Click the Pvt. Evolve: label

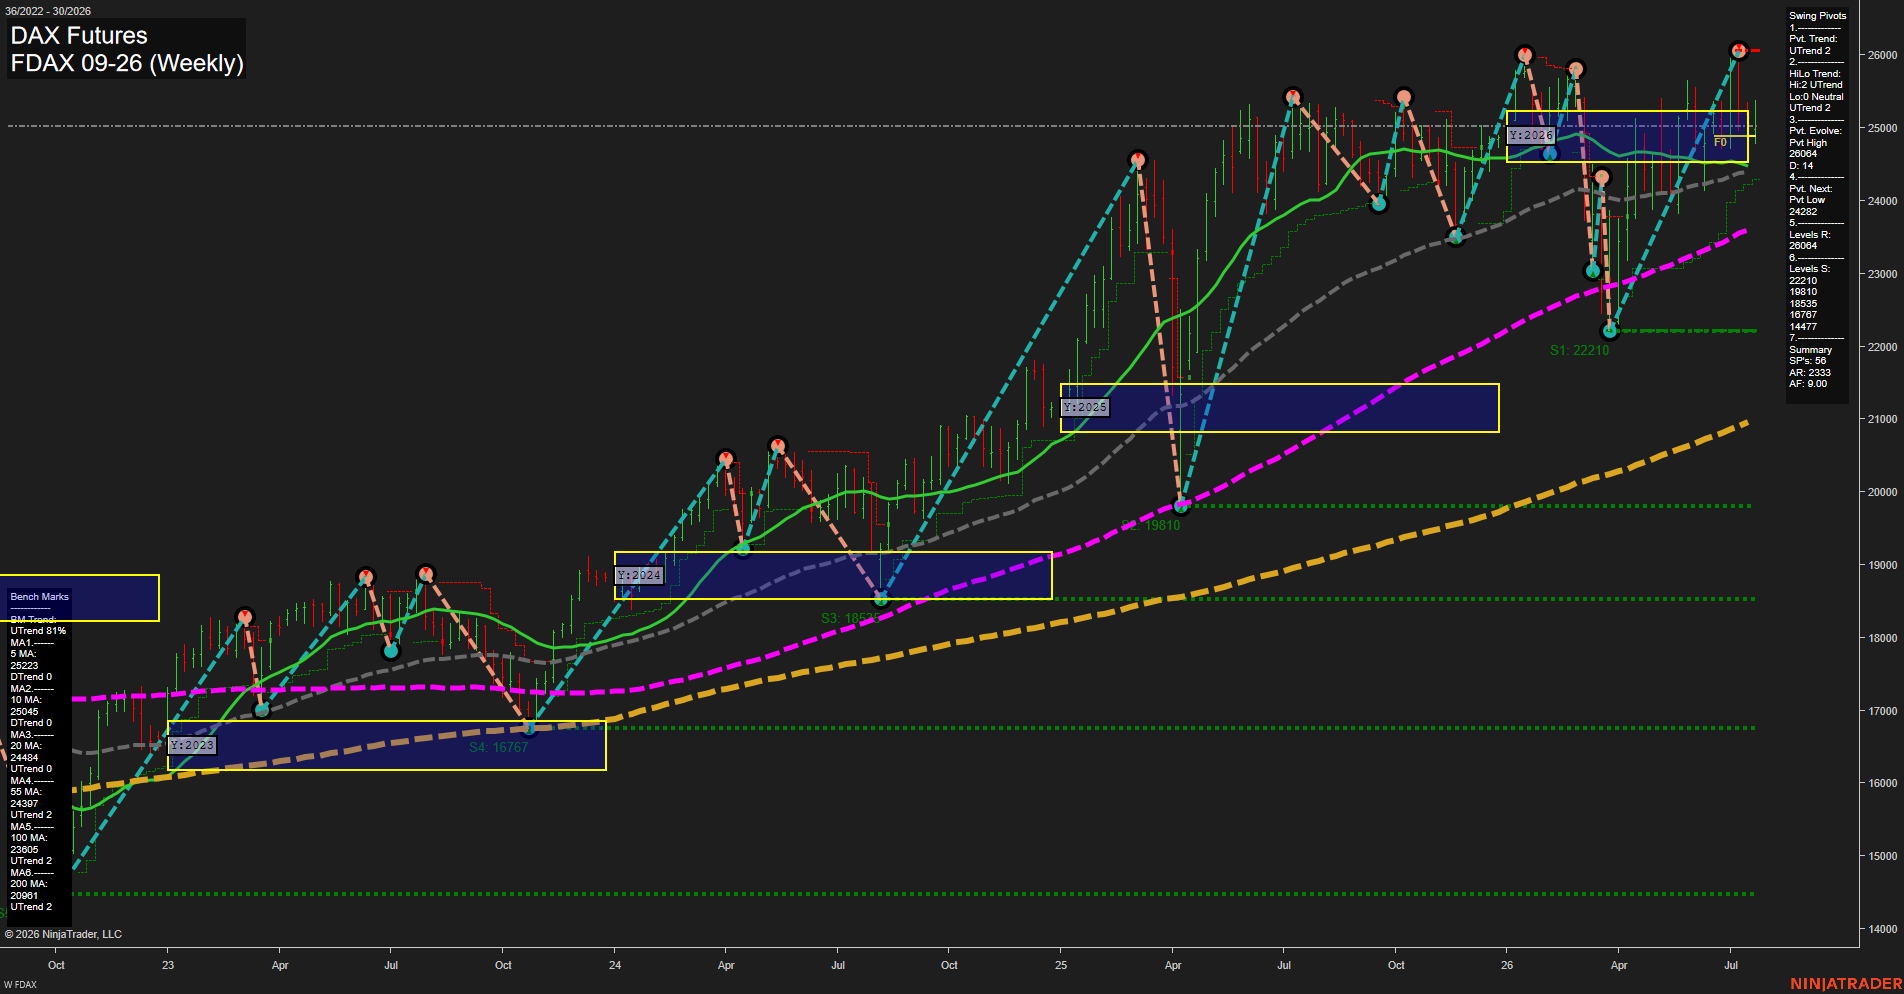[1815, 131]
